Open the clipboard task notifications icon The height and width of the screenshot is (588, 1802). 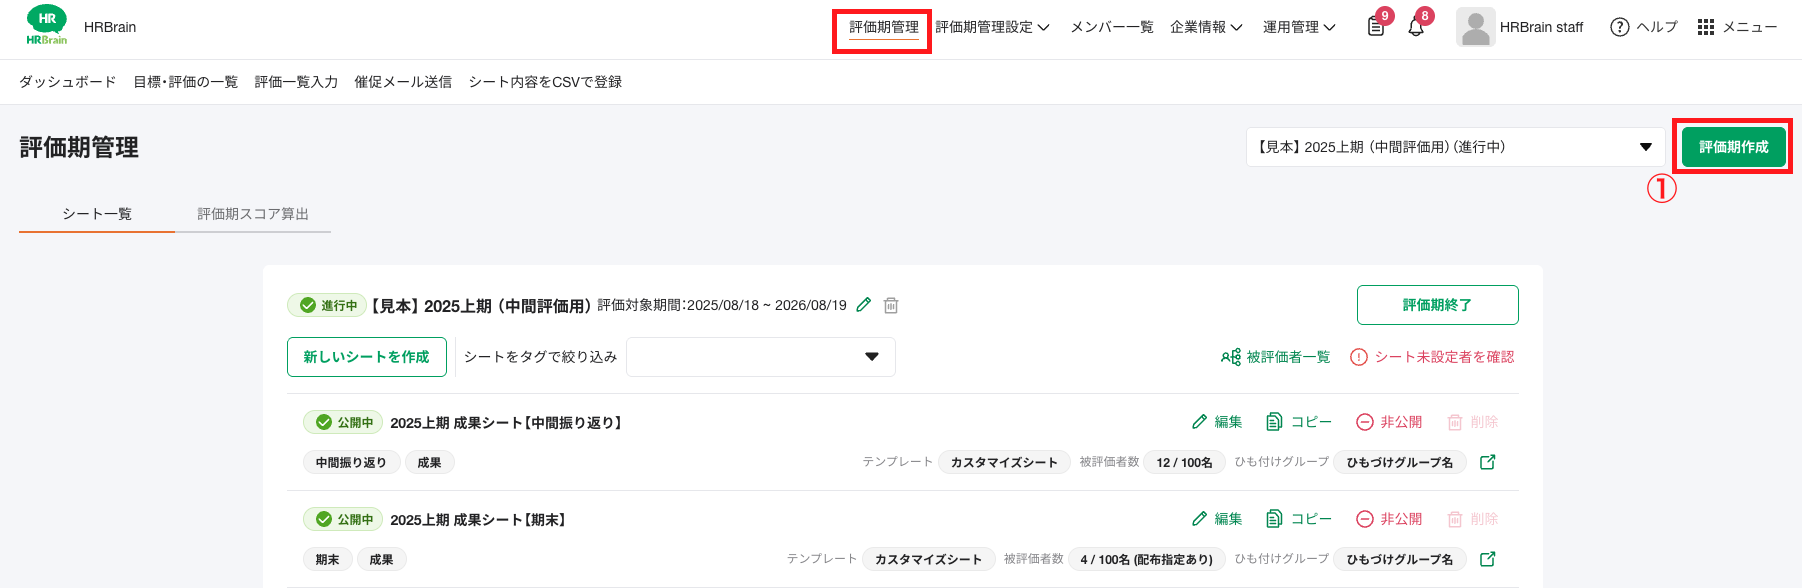1376,27
